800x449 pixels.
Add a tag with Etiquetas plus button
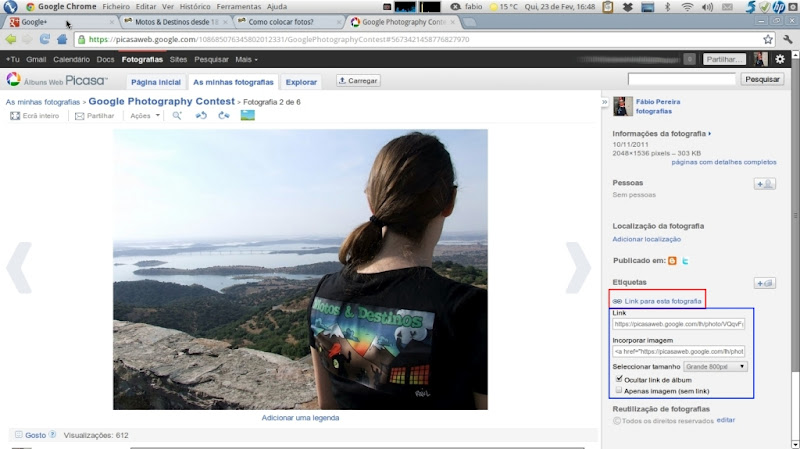click(x=764, y=283)
